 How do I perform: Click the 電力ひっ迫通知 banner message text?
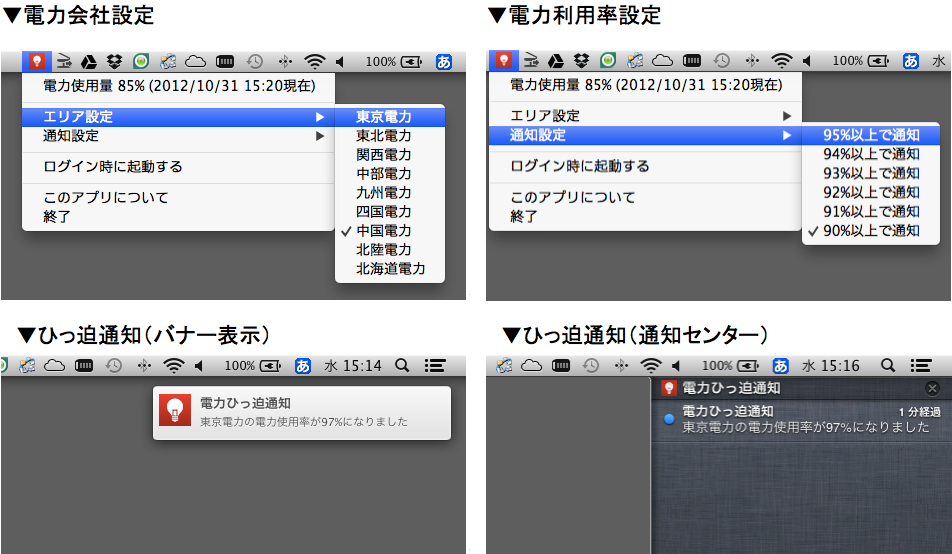(x=303, y=421)
